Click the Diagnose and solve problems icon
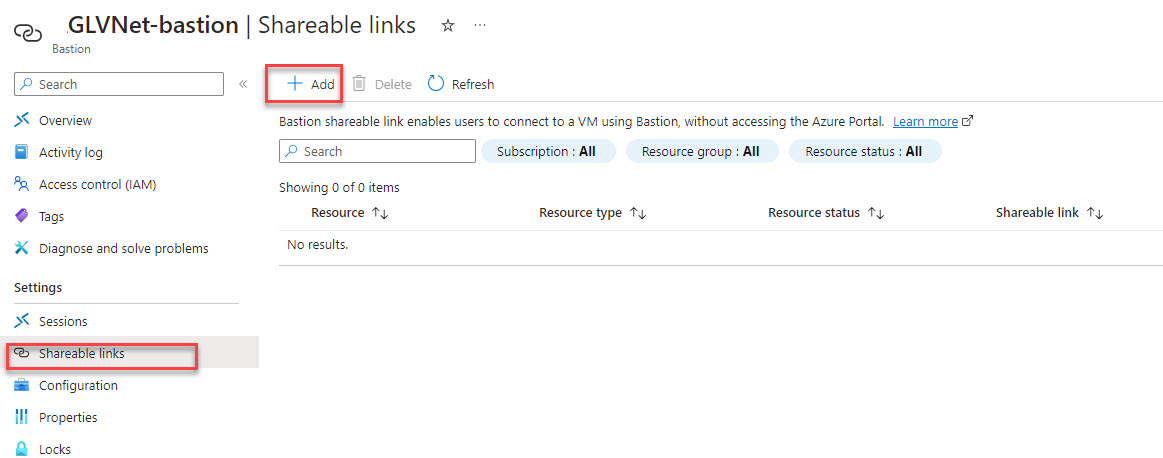Image resolution: width=1163 pixels, height=458 pixels. (22, 248)
